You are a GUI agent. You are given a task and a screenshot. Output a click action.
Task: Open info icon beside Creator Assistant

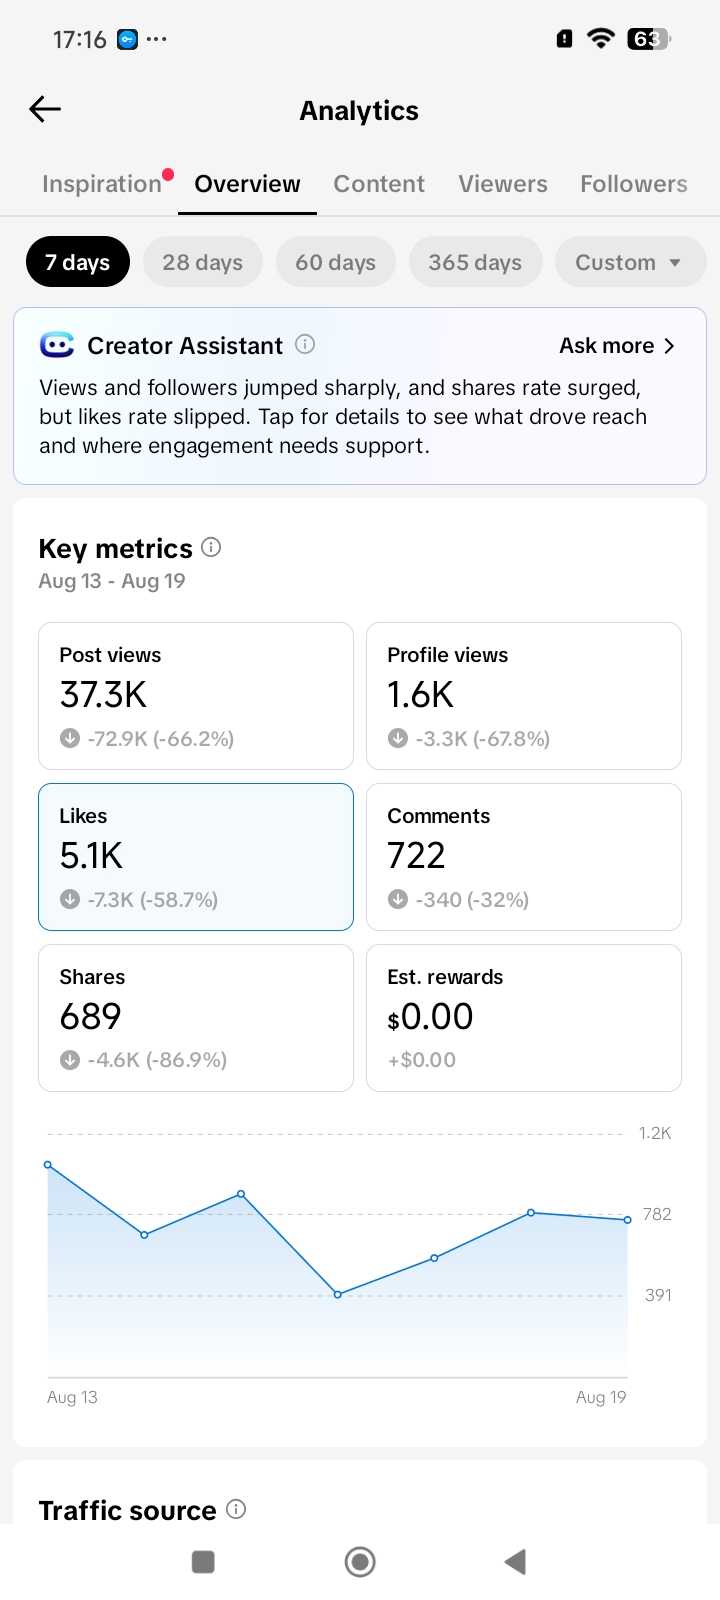coord(305,344)
